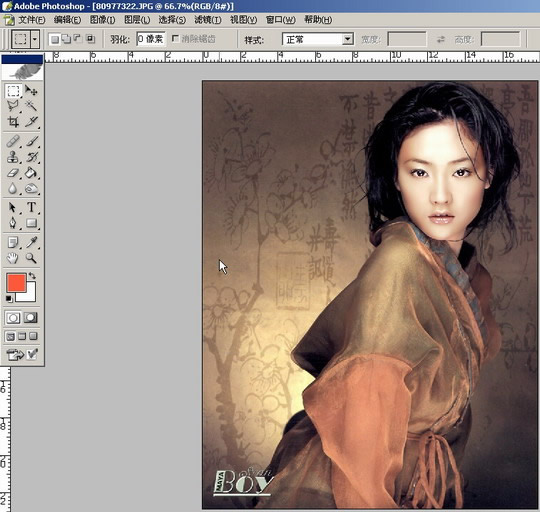Select the Pen tool

(x=13, y=223)
